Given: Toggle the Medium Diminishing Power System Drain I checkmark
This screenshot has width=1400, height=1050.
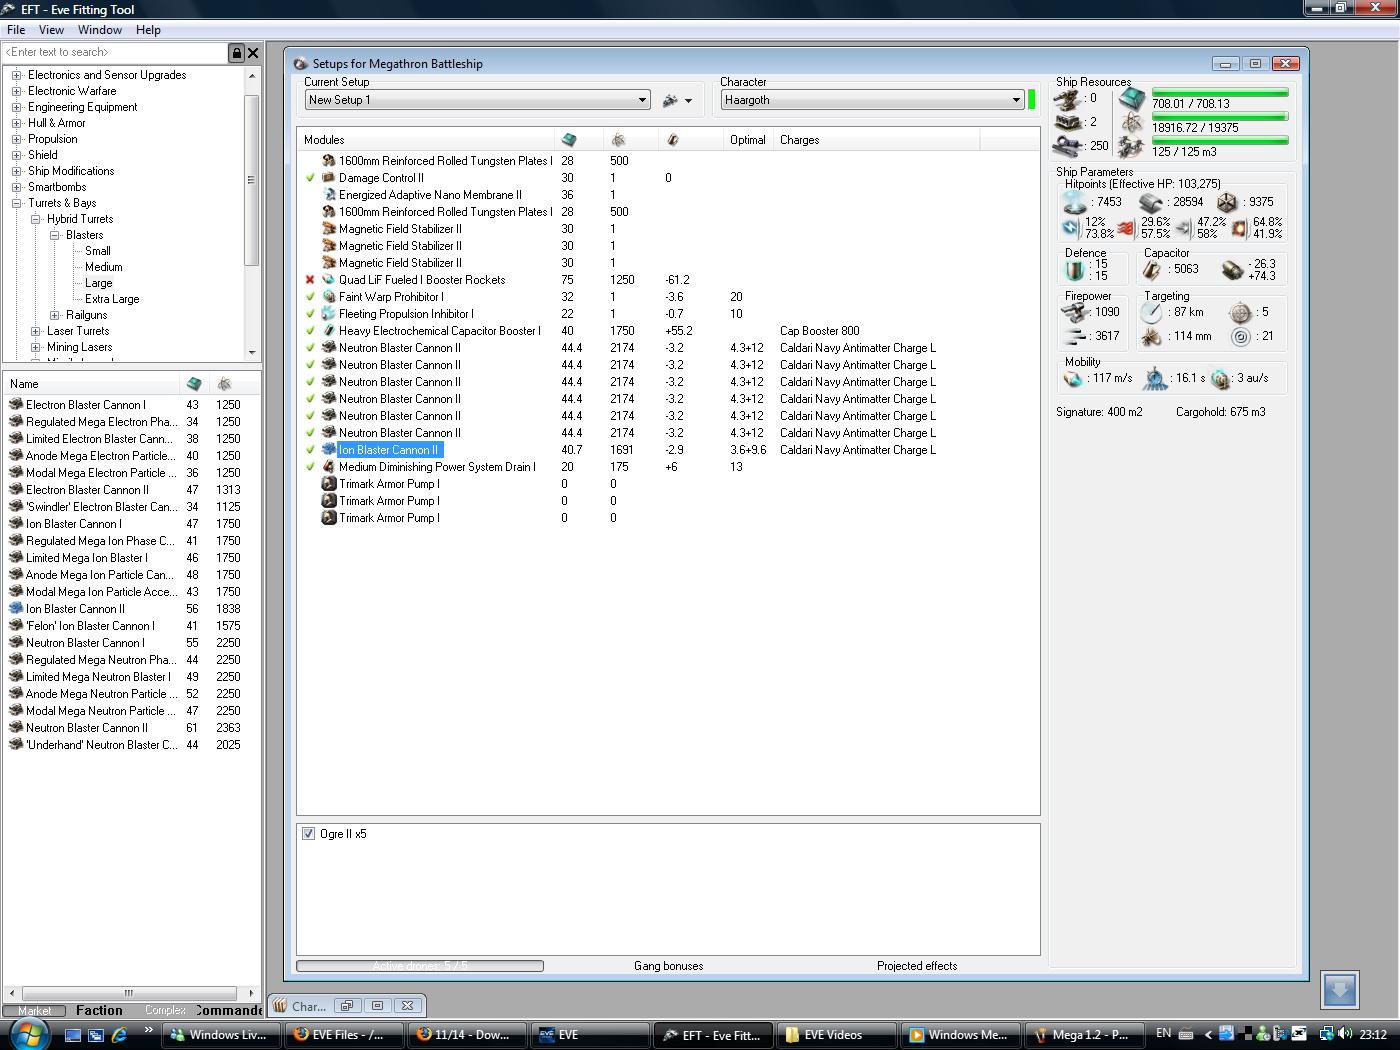Looking at the screenshot, I should tap(311, 467).
